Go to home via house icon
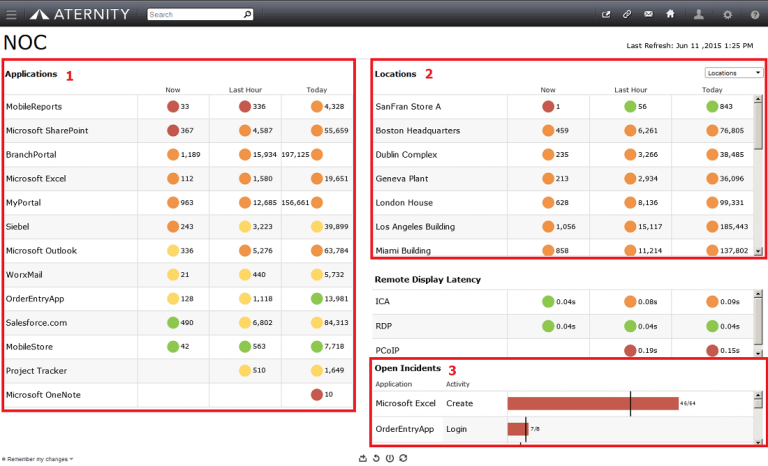This screenshot has height=466, width=768. 670,14
